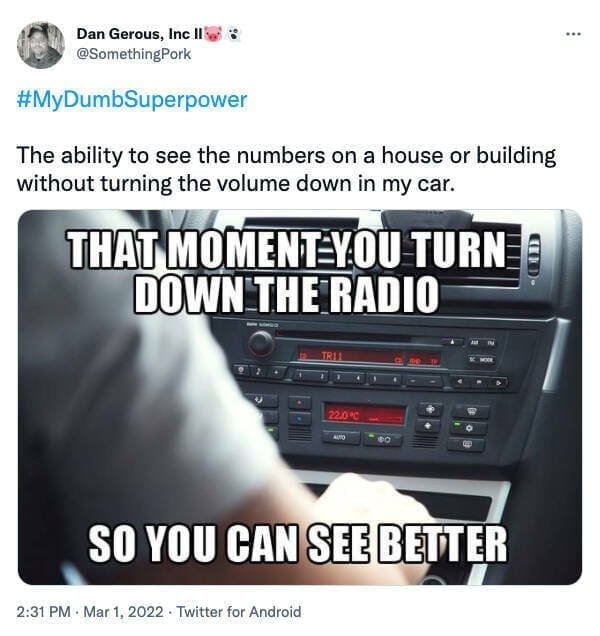Open the Dan Gerous, Inc II display name
Viewport: 600px width, 636px height.
point(140,34)
